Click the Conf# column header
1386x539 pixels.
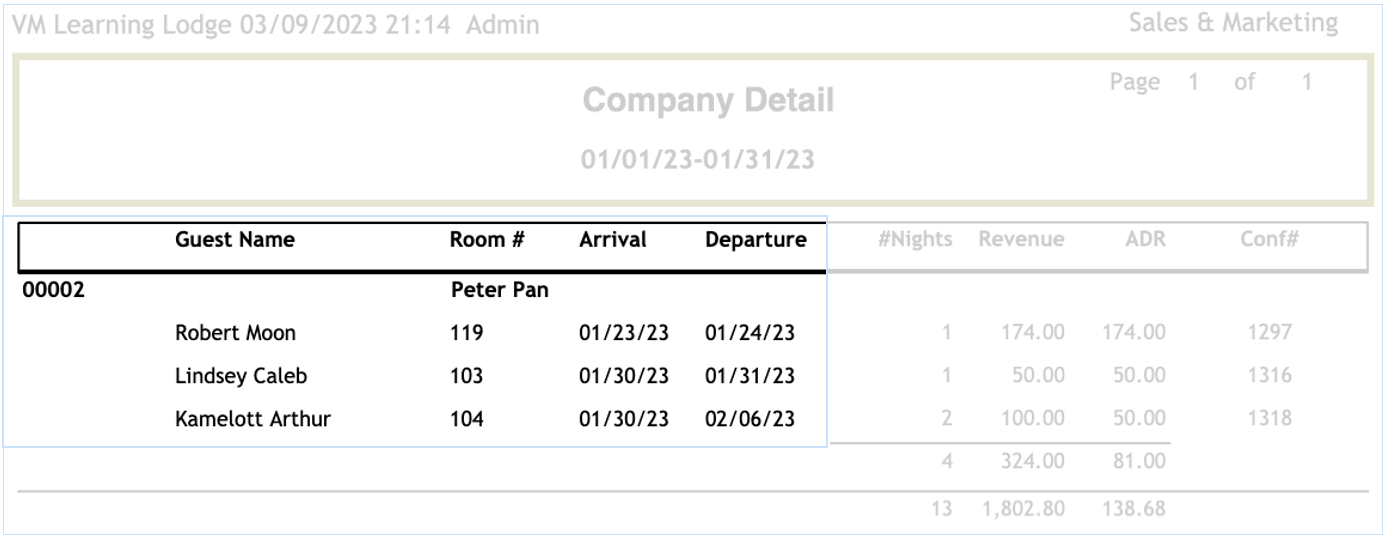click(x=1270, y=240)
